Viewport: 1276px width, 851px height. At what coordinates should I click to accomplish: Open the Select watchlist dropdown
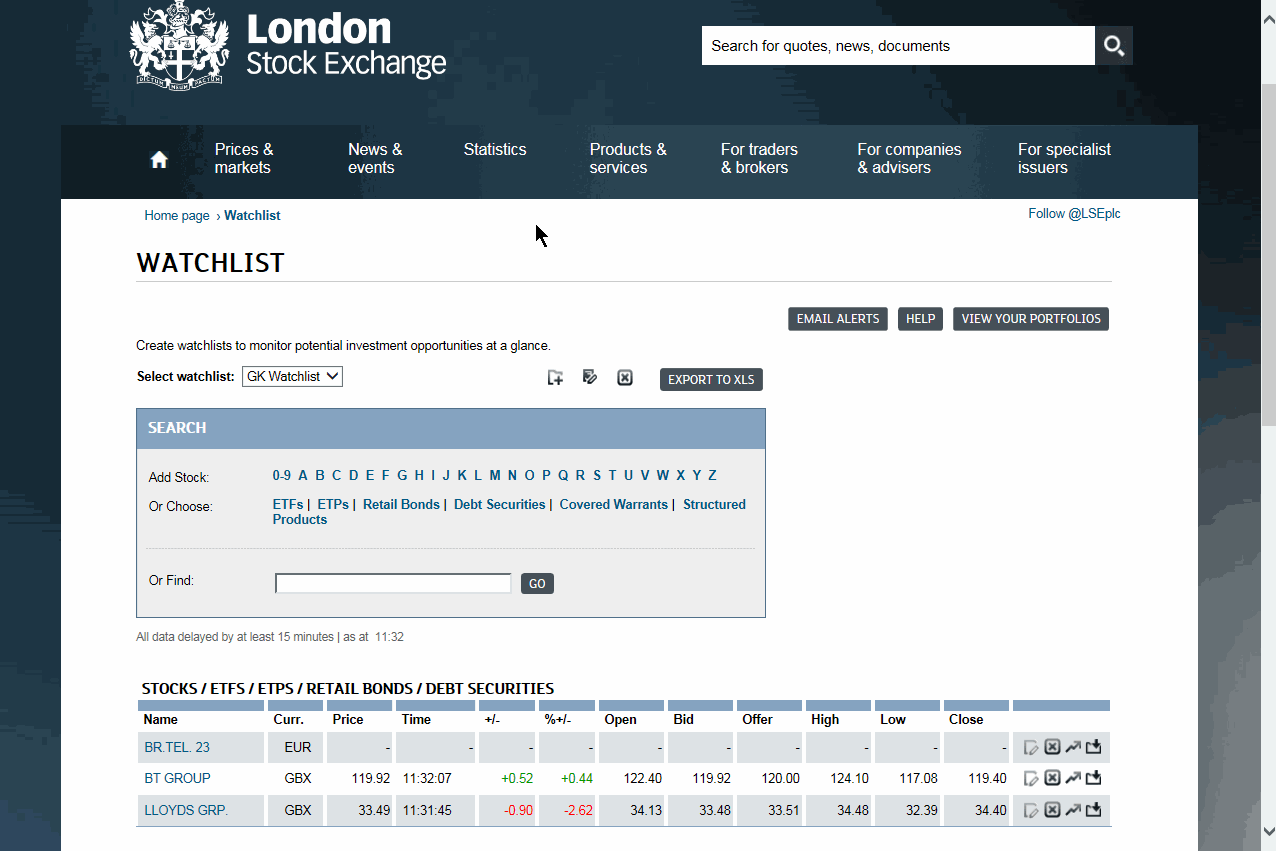click(x=292, y=377)
